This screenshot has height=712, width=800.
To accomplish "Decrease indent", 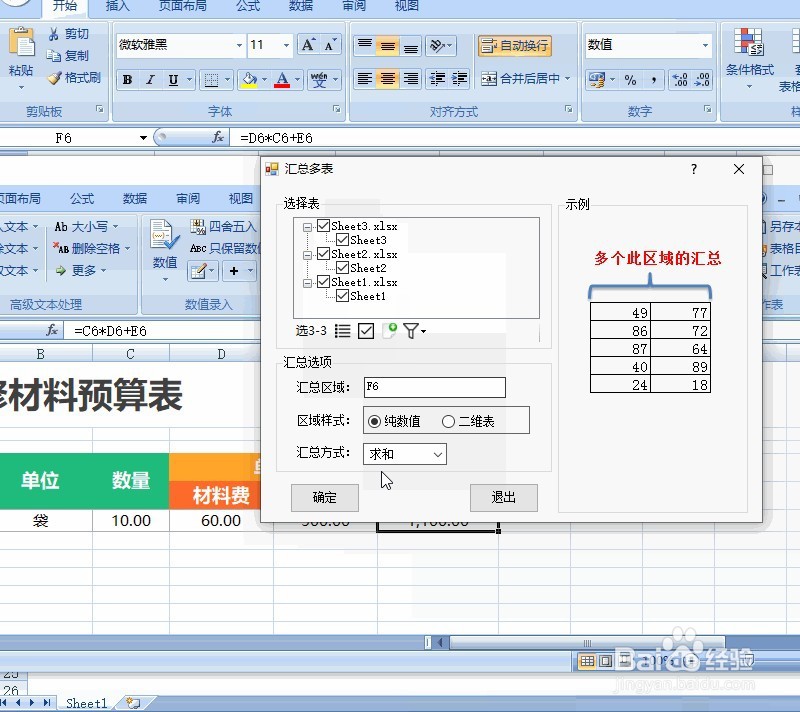I will click(437, 79).
